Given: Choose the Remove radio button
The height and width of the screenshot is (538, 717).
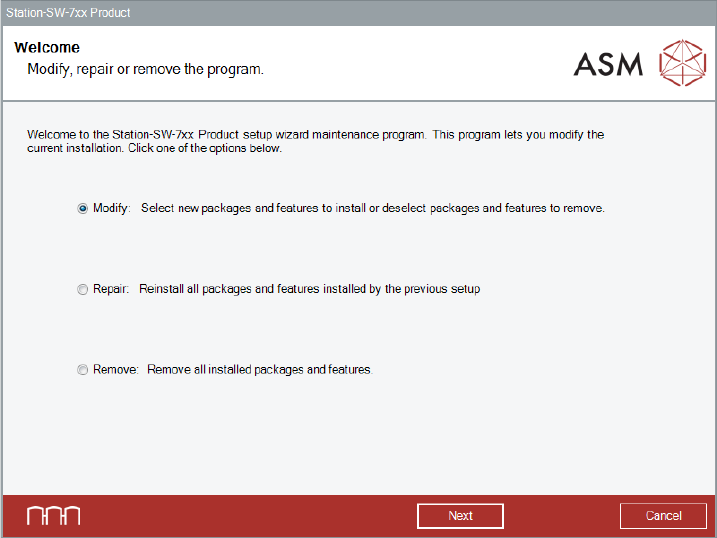Looking at the screenshot, I should point(82,370).
